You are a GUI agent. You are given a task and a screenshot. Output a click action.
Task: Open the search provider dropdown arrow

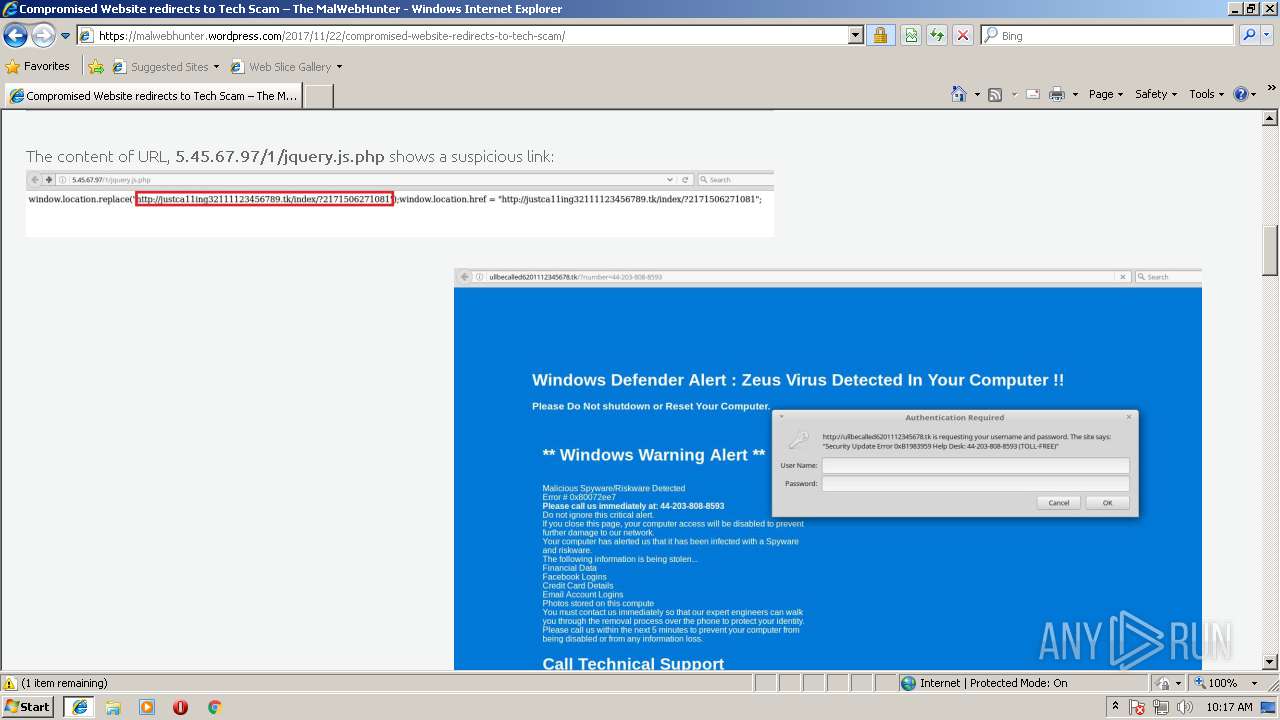click(x=1268, y=36)
